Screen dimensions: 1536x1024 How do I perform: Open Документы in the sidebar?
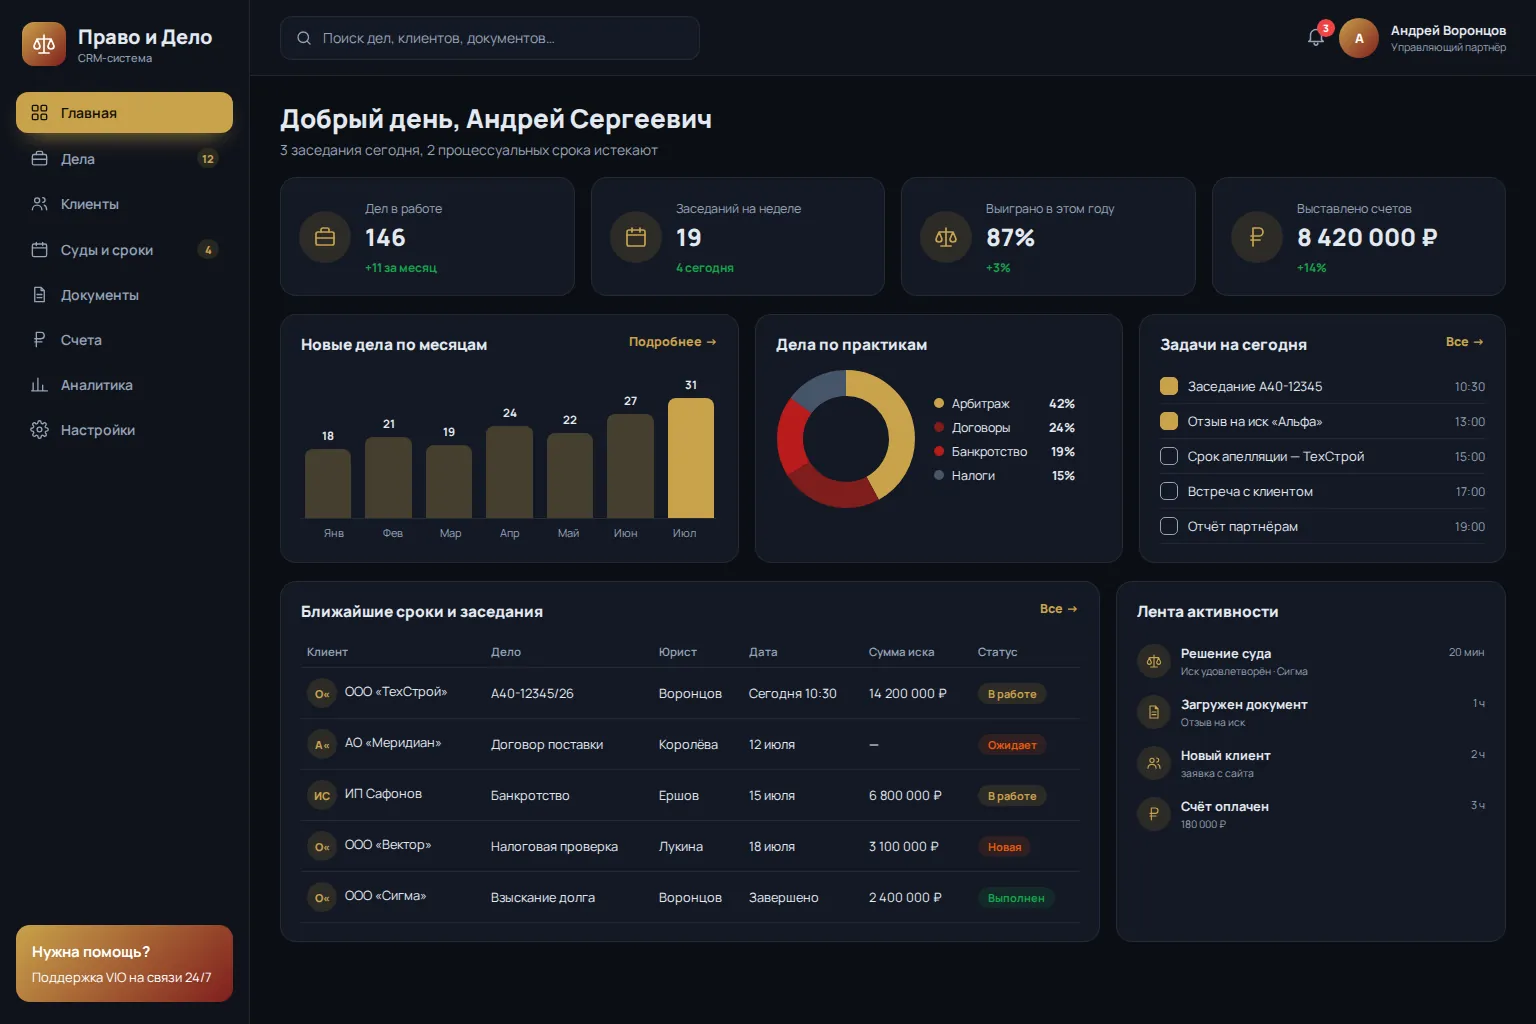124,295
